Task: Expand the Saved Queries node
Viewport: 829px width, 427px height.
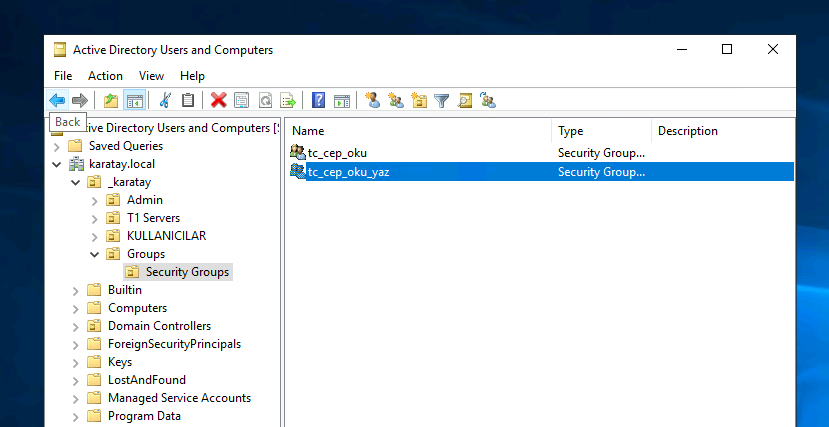Action: 57,146
